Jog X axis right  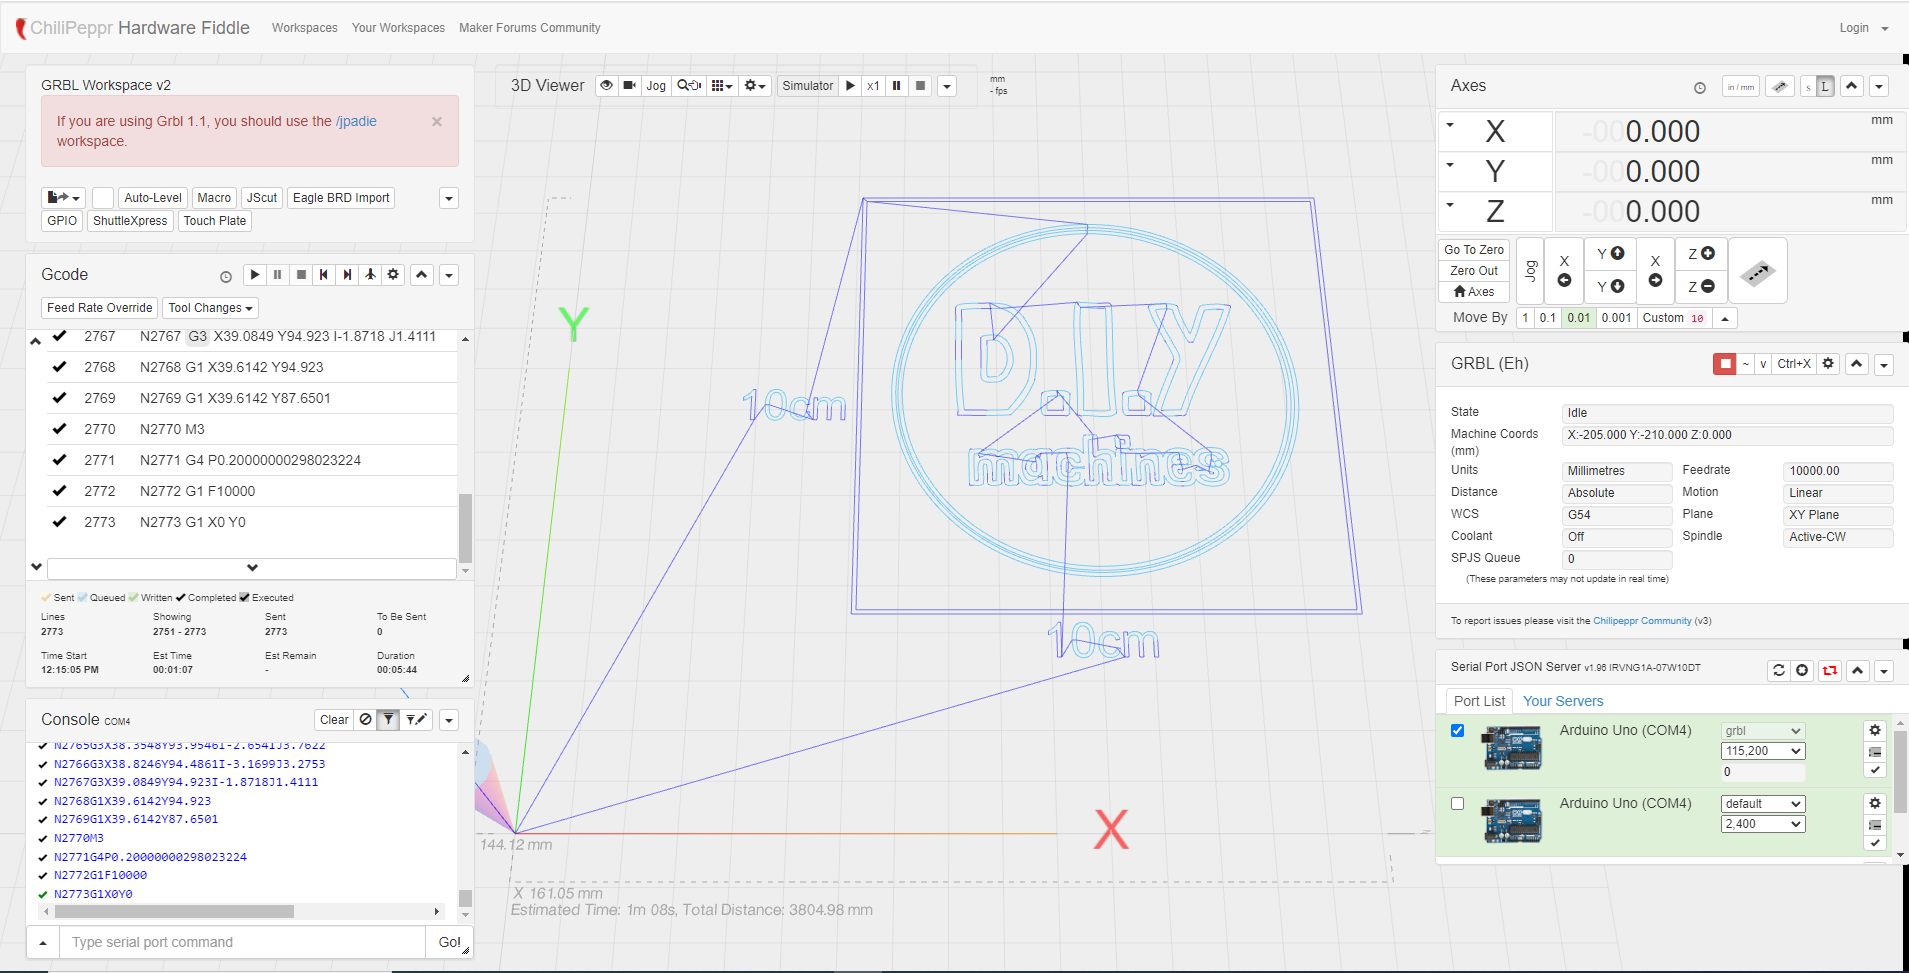tap(1655, 270)
